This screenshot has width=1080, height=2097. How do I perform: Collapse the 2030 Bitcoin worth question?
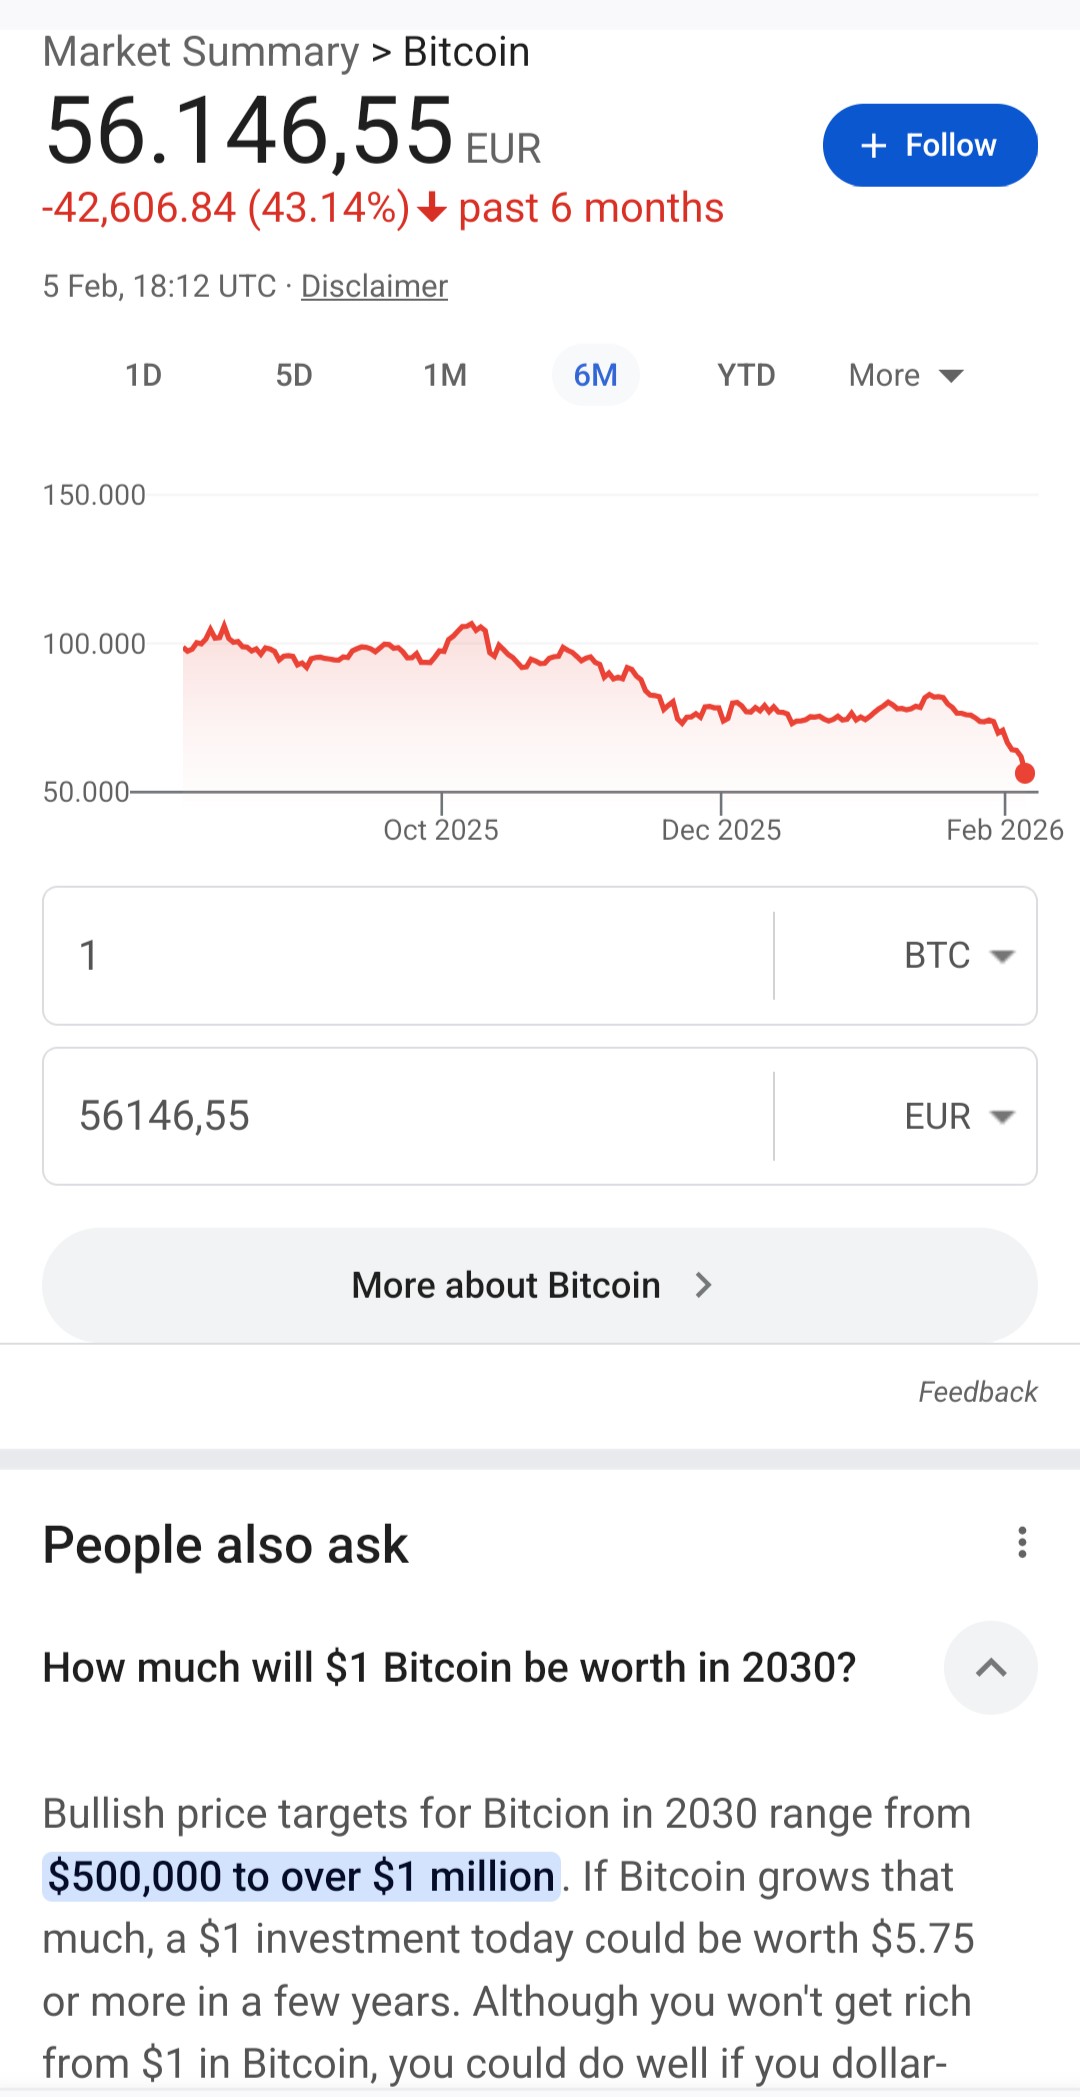tap(990, 1668)
